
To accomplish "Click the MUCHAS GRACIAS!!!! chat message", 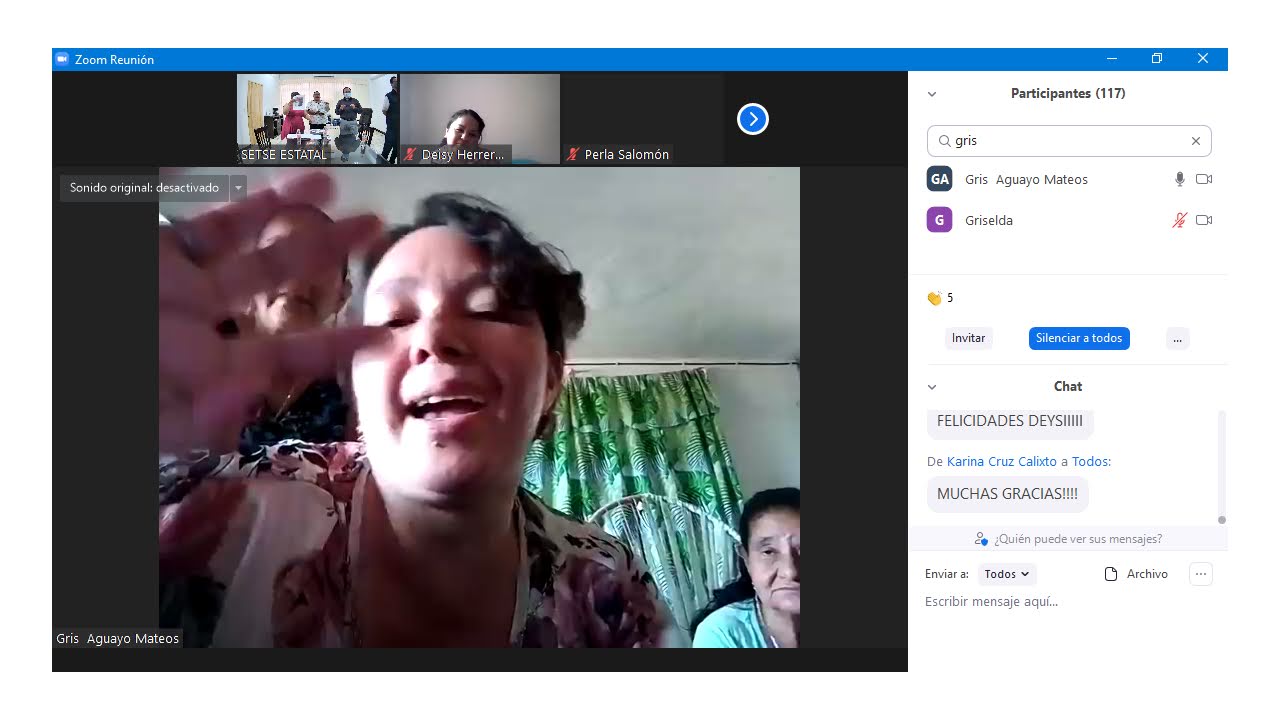I will click(x=1007, y=494).
